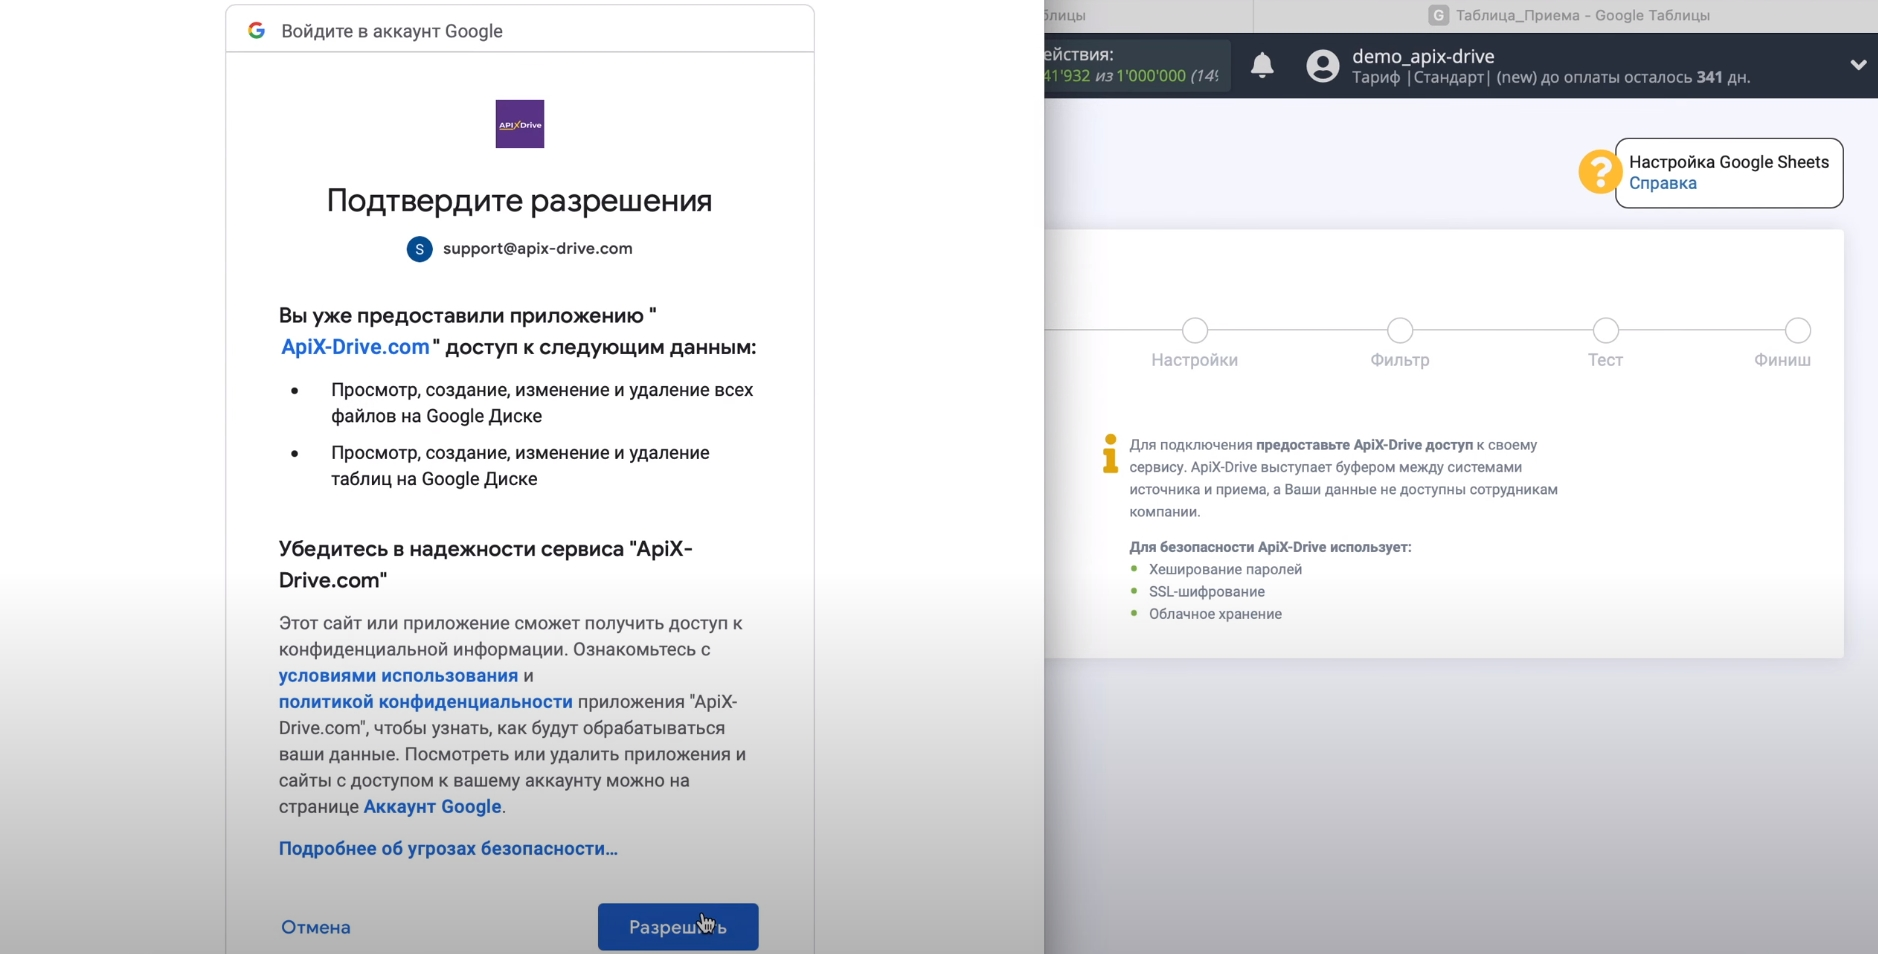This screenshot has height=954, width=1878.
Task: Click the support@apix-drive.com account avatar
Action: click(419, 249)
